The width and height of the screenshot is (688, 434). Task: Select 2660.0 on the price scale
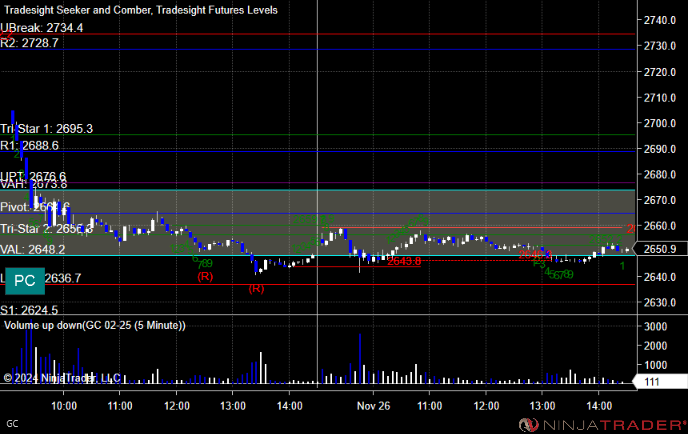[659, 226]
